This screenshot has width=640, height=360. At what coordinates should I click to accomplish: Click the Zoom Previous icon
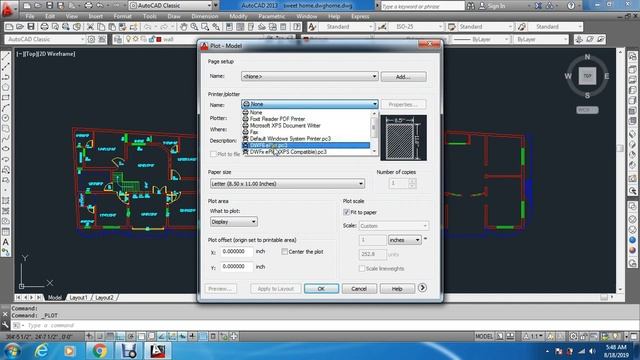216,27
